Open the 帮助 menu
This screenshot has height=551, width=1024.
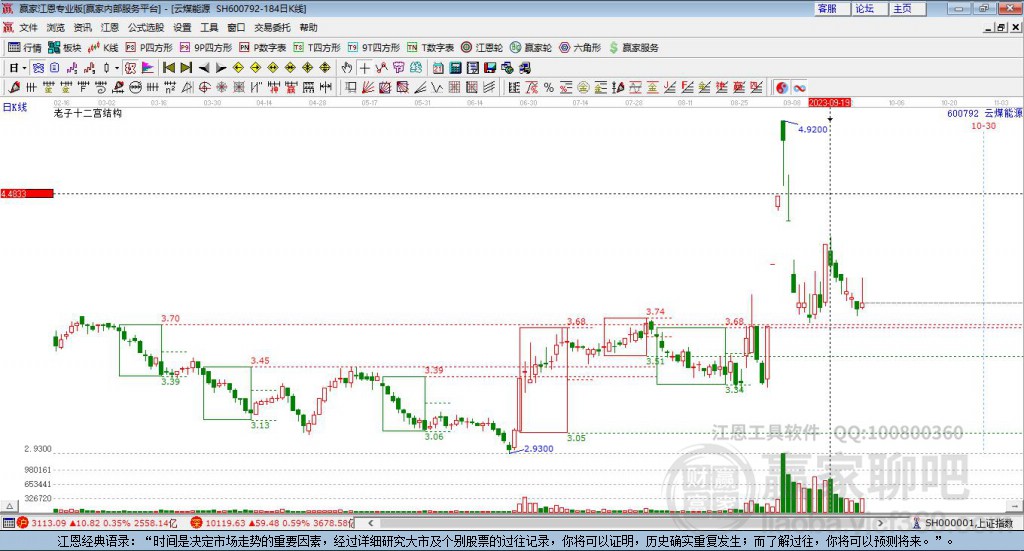click(x=308, y=27)
